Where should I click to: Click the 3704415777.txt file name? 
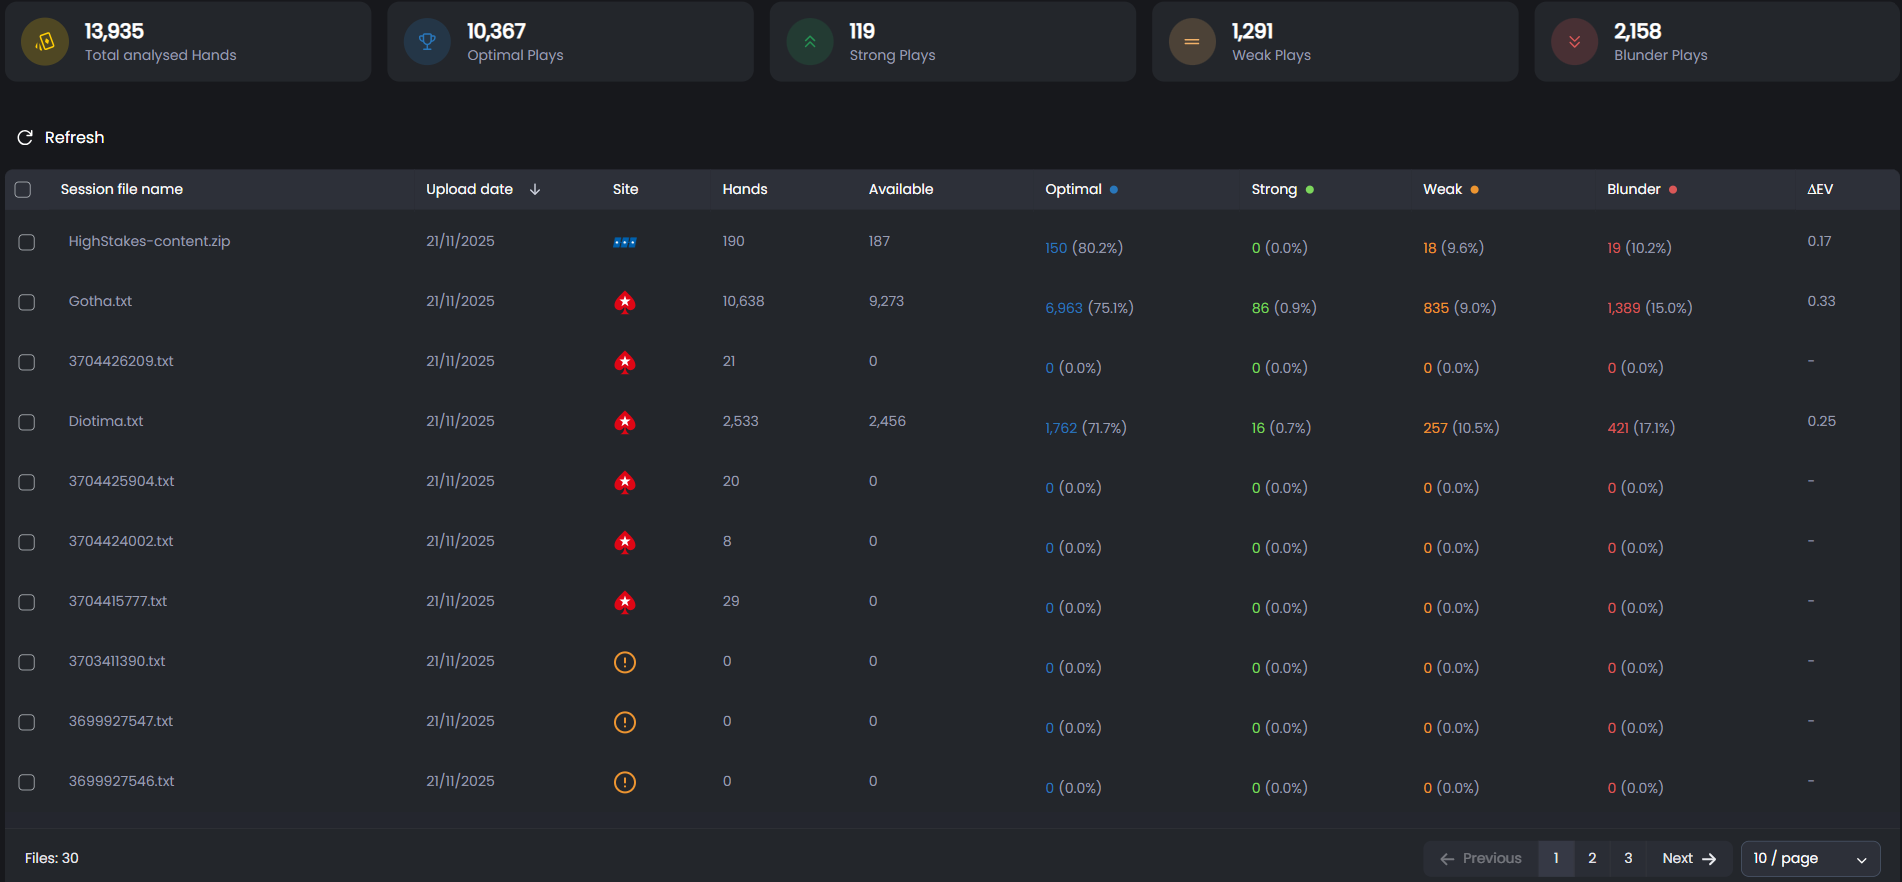point(117,601)
